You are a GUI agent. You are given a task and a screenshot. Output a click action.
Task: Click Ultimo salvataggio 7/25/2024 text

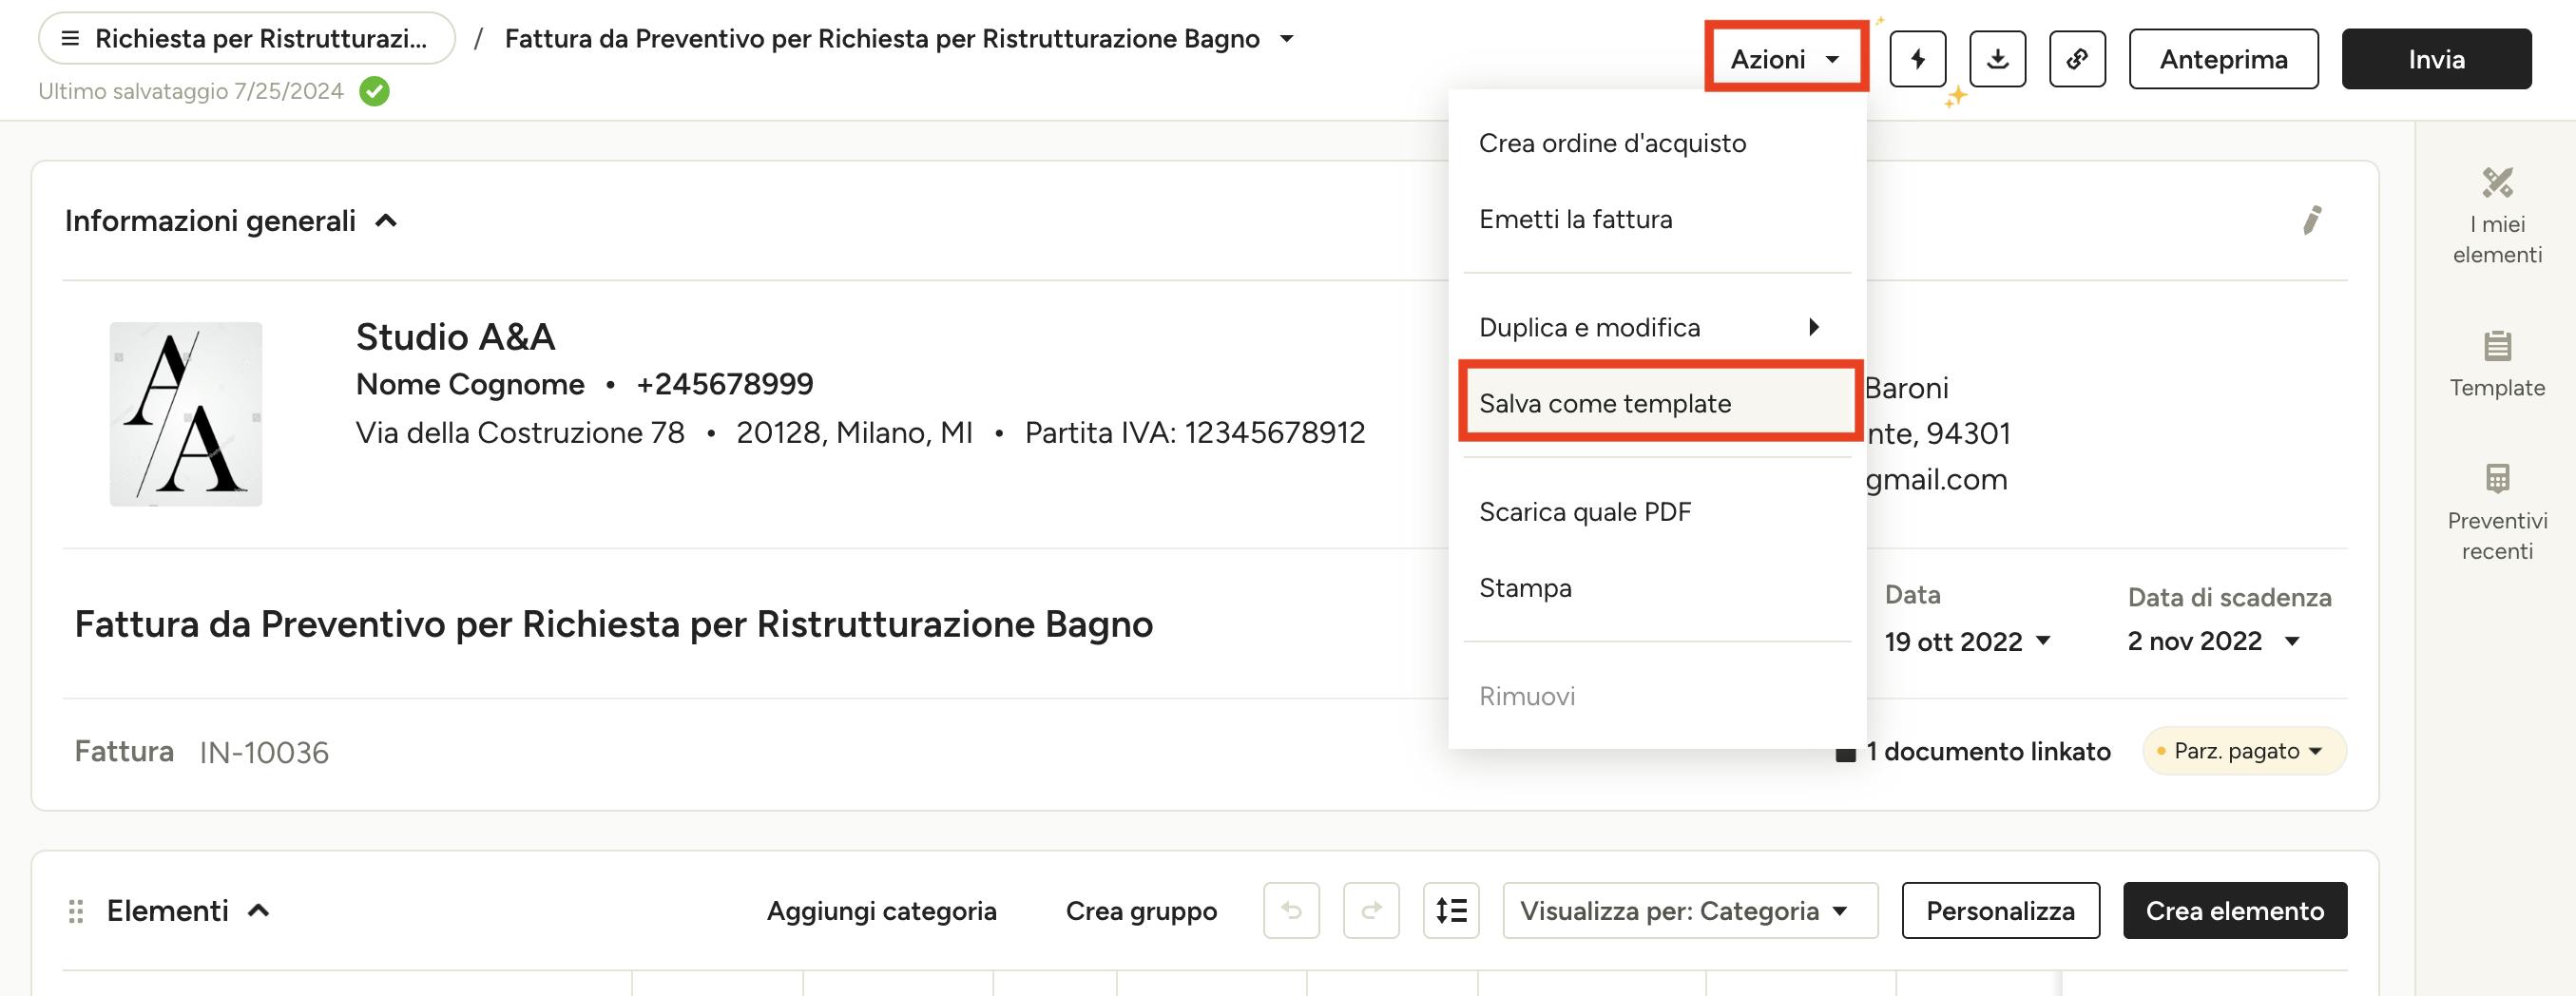(x=190, y=91)
